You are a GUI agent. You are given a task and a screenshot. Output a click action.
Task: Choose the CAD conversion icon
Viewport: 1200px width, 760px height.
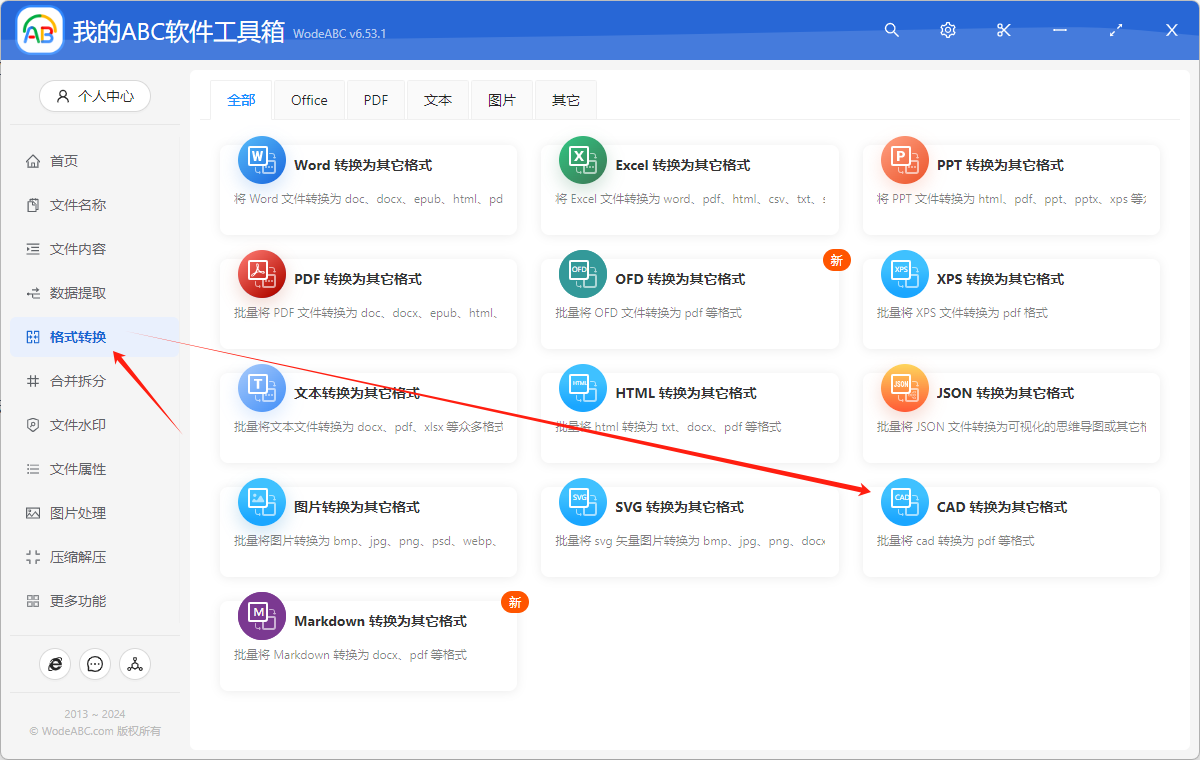coord(904,502)
